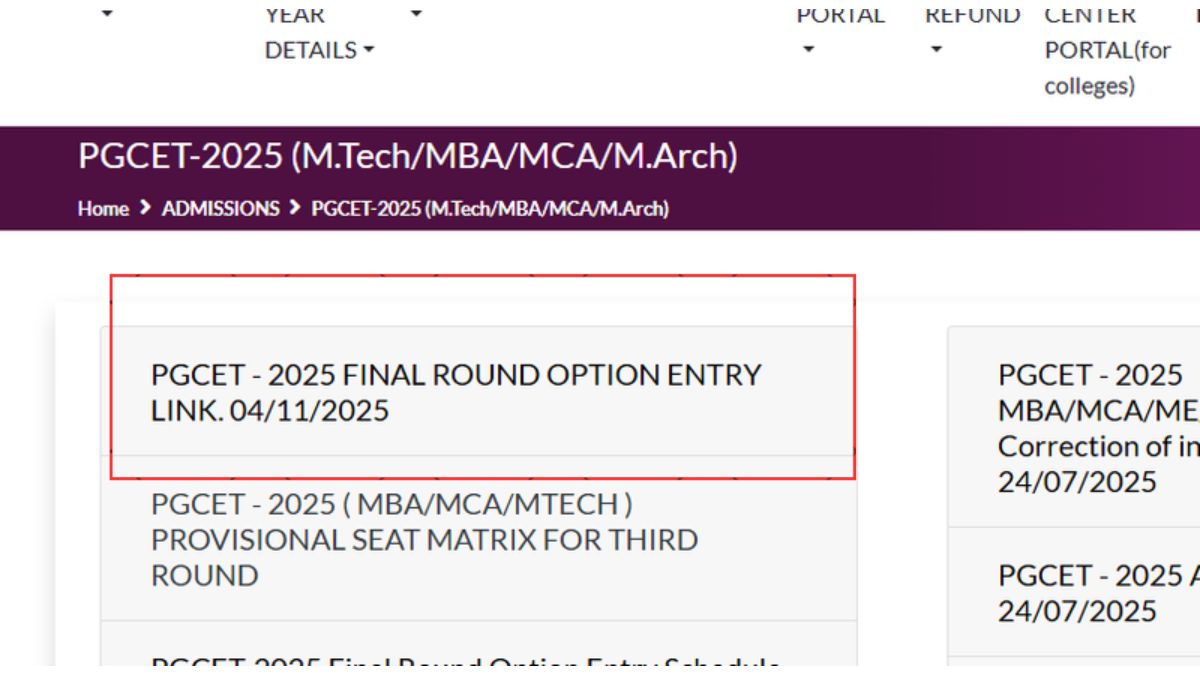Open the leftmost navigation dropdown caret

tap(108, 14)
